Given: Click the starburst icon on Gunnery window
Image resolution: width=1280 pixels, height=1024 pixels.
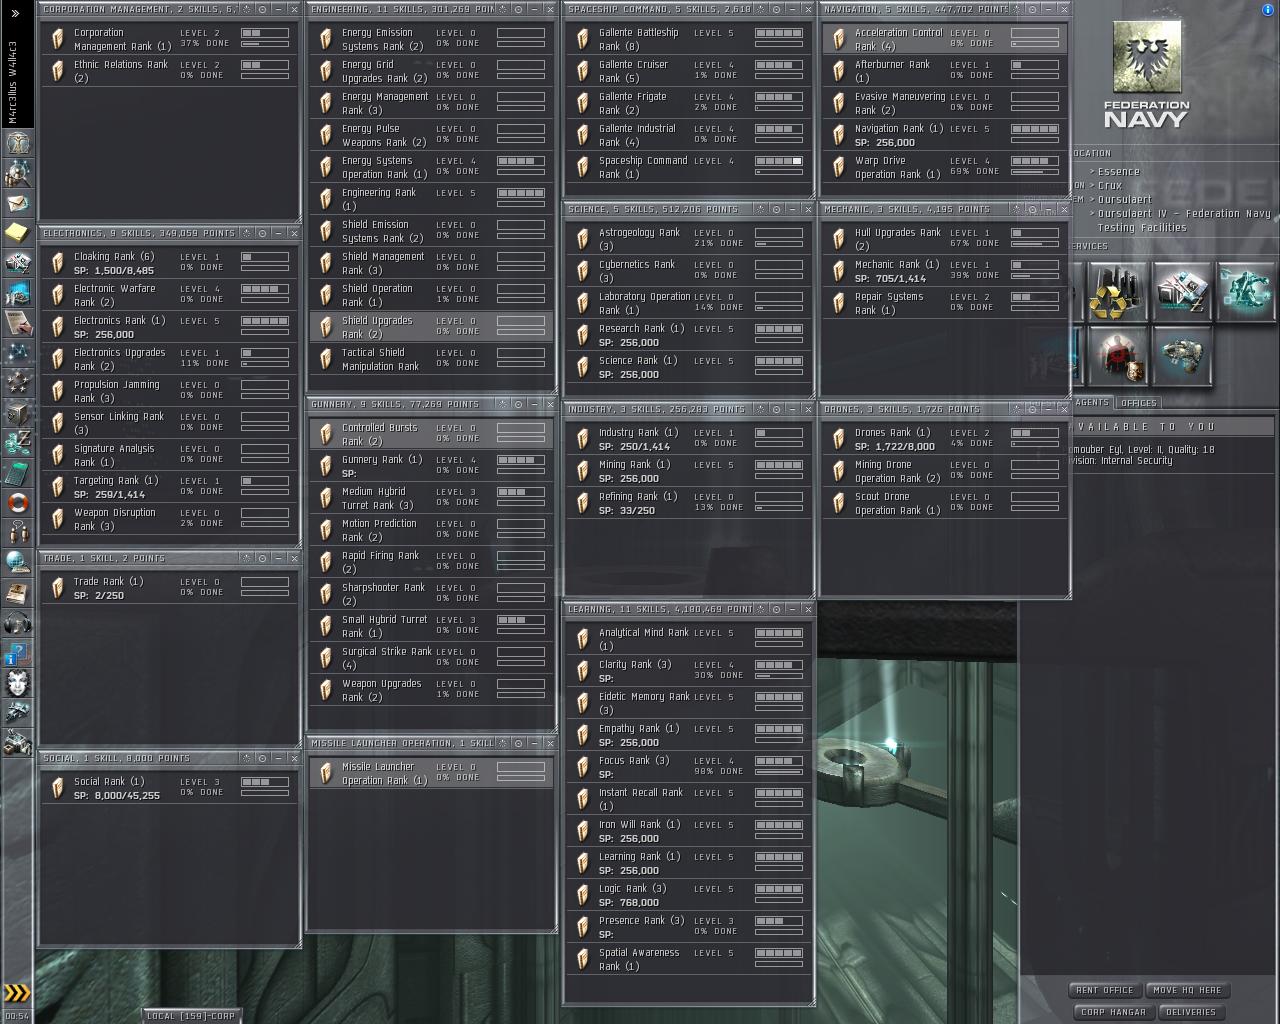Looking at the screenshot, I should tap(504, 404).
